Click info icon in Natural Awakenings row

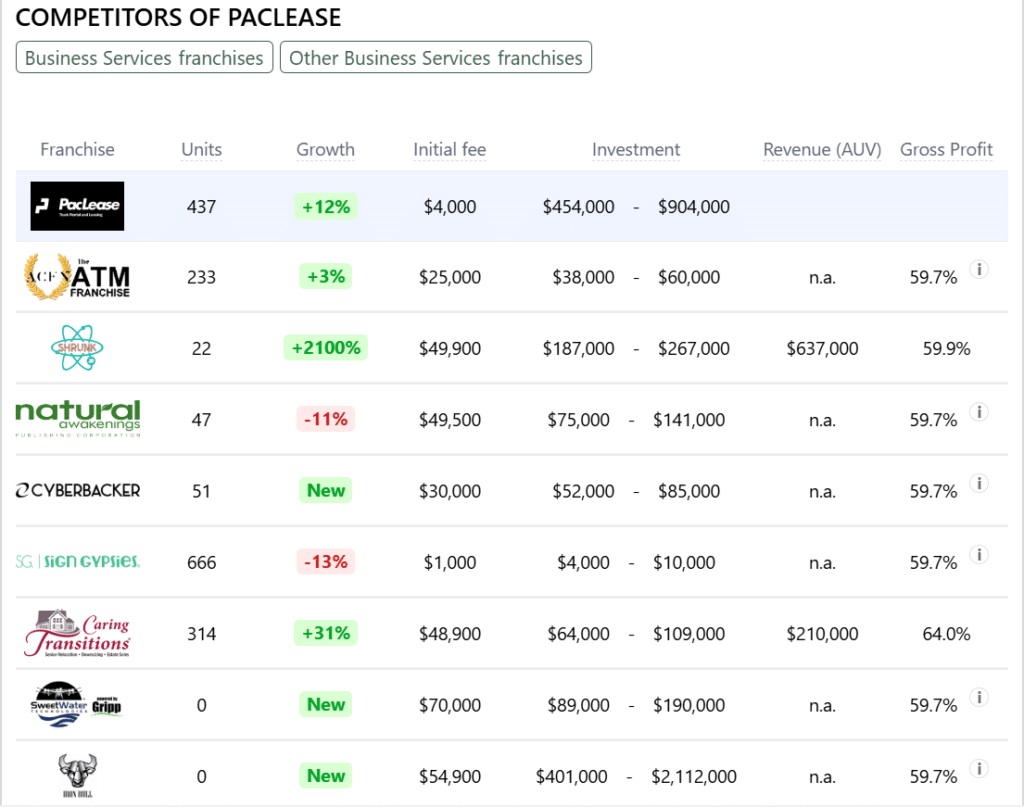click(978, 412)
